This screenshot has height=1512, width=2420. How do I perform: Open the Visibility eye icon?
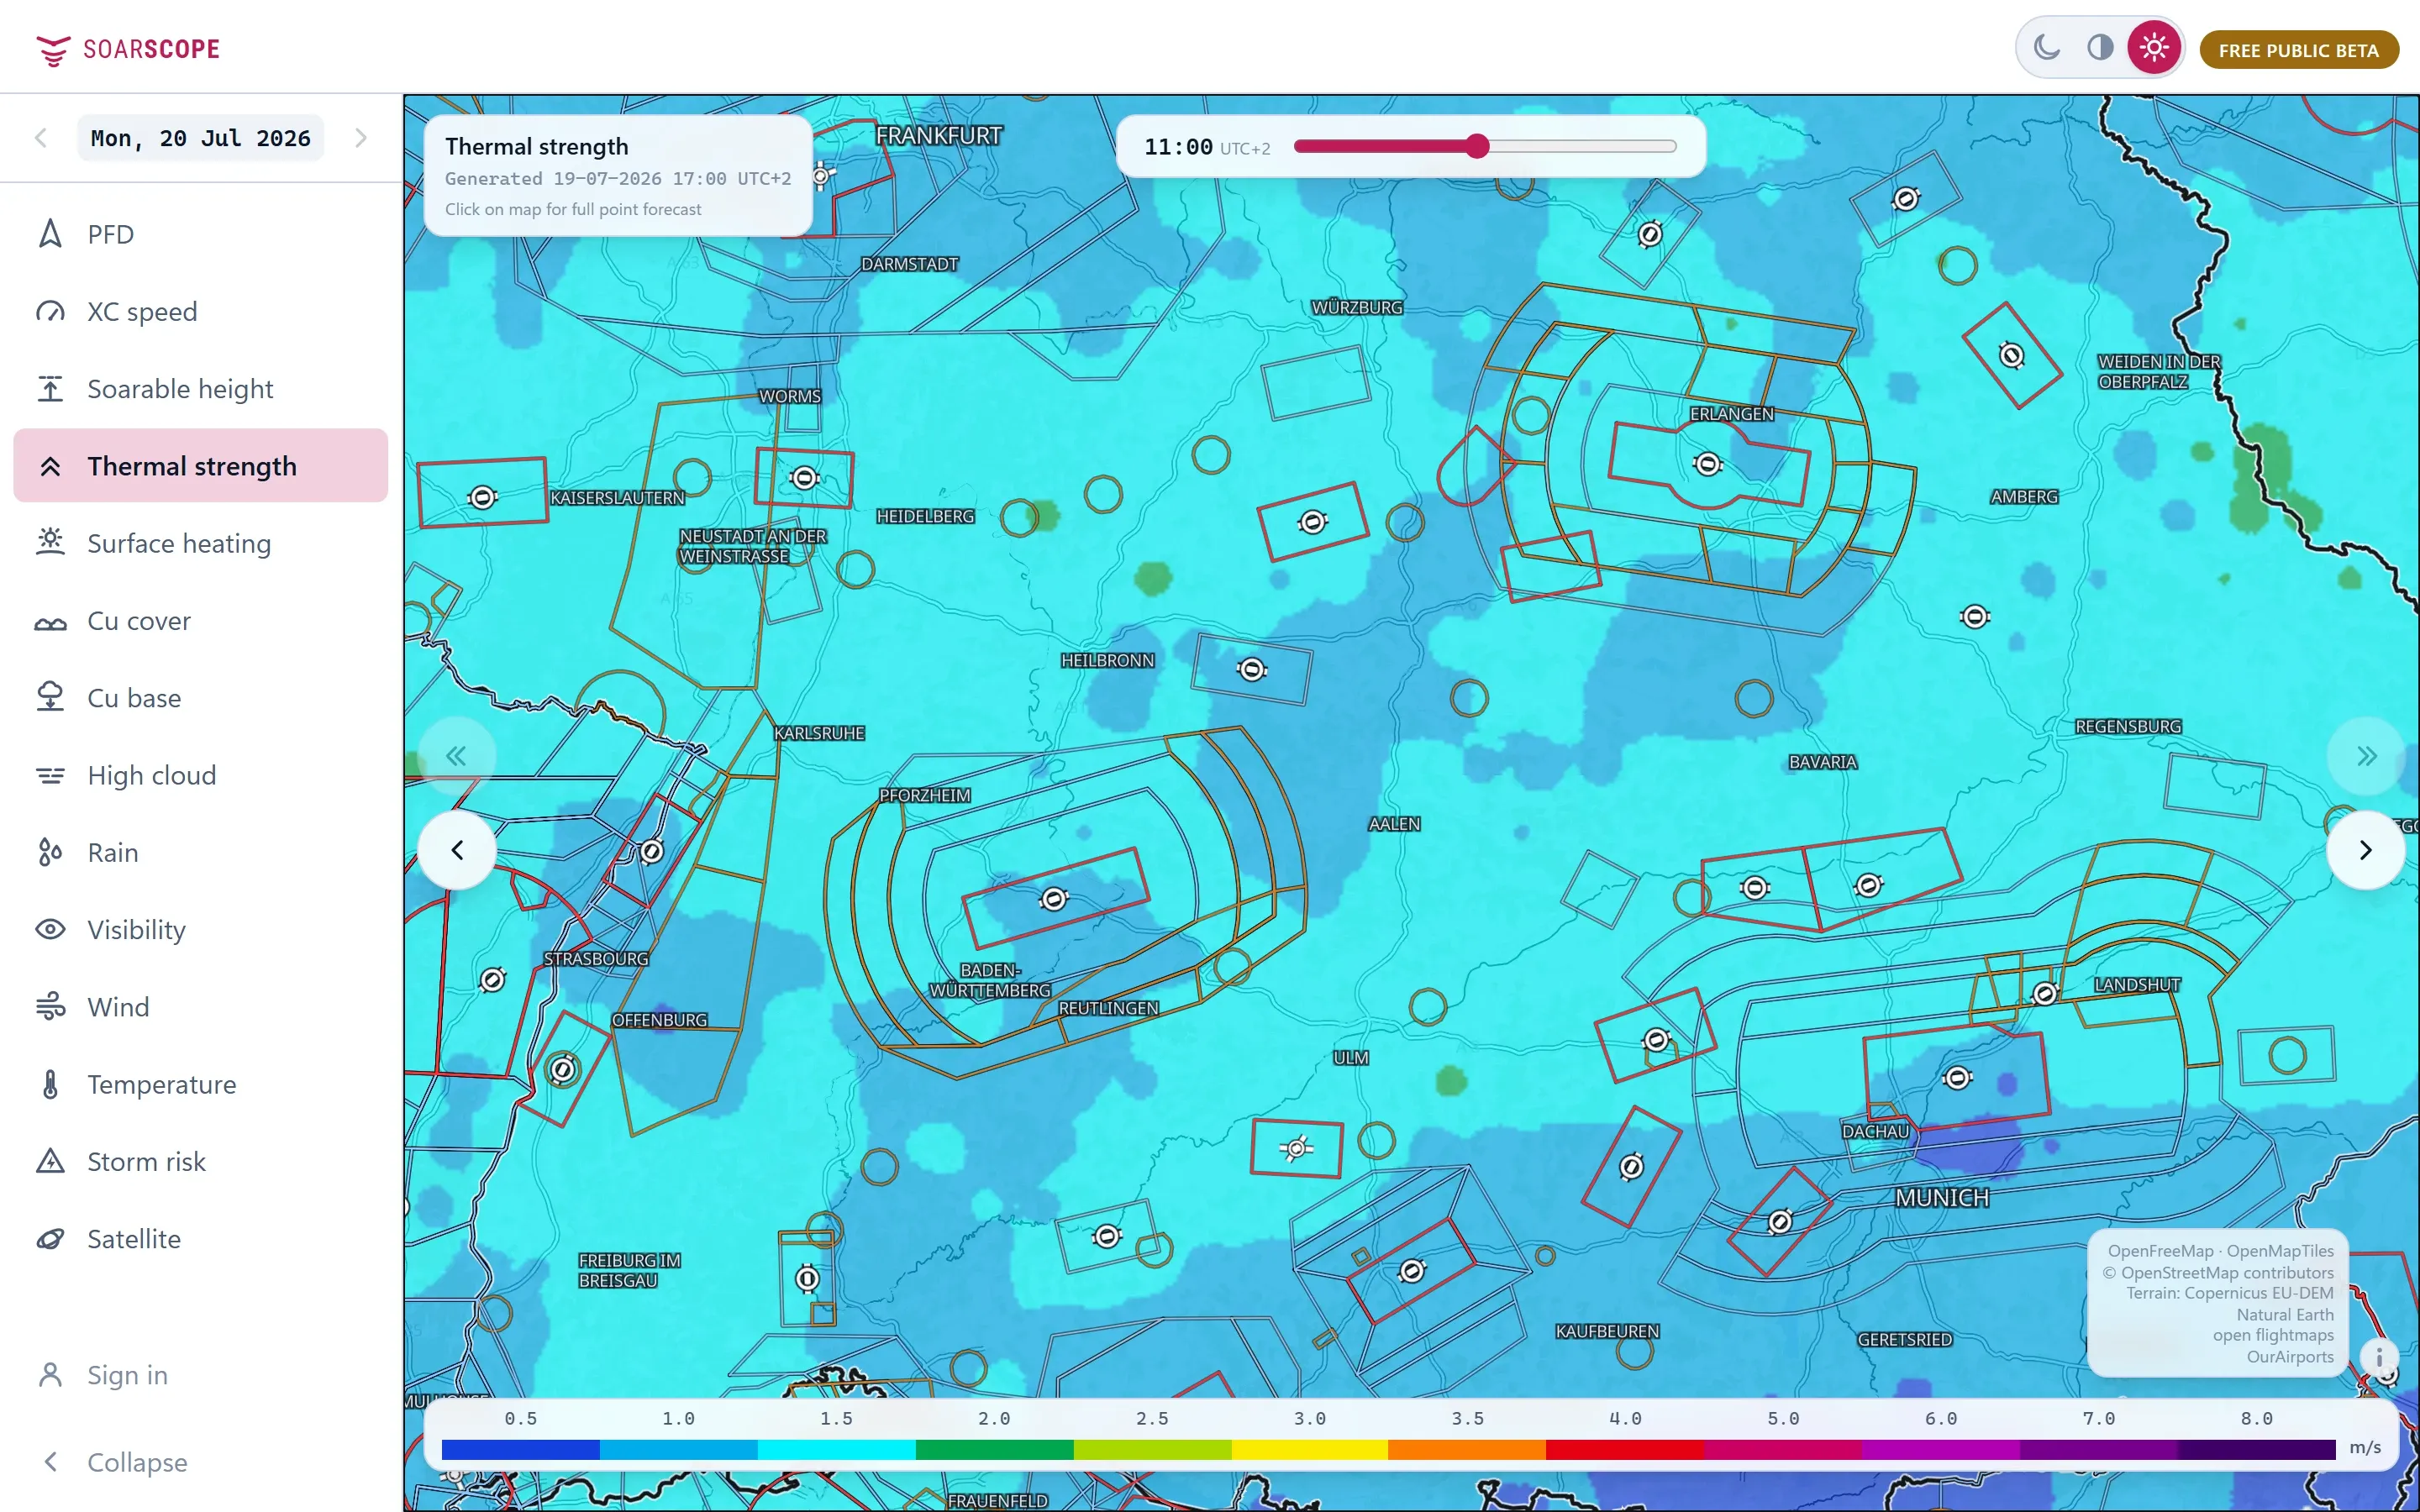[50, 929]
